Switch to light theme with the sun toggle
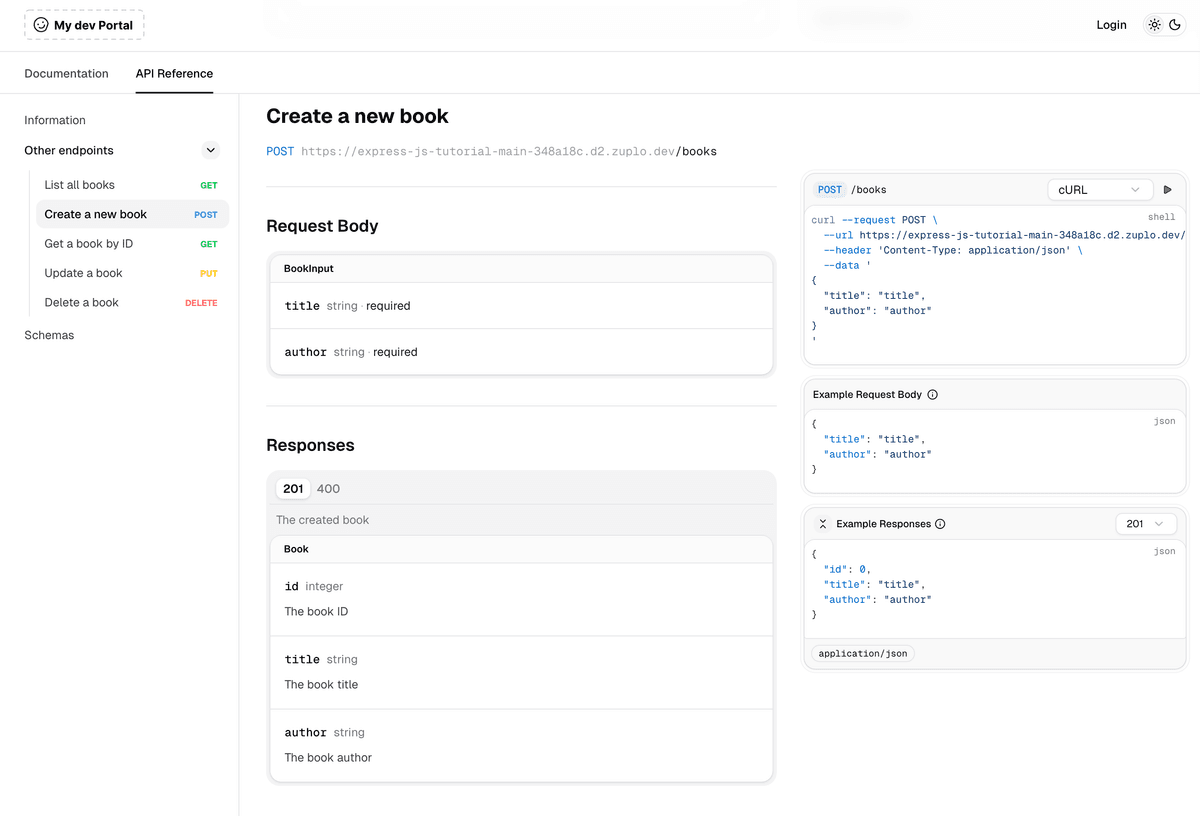This screenshot has width=1200, height=816. coord(1153,24)
